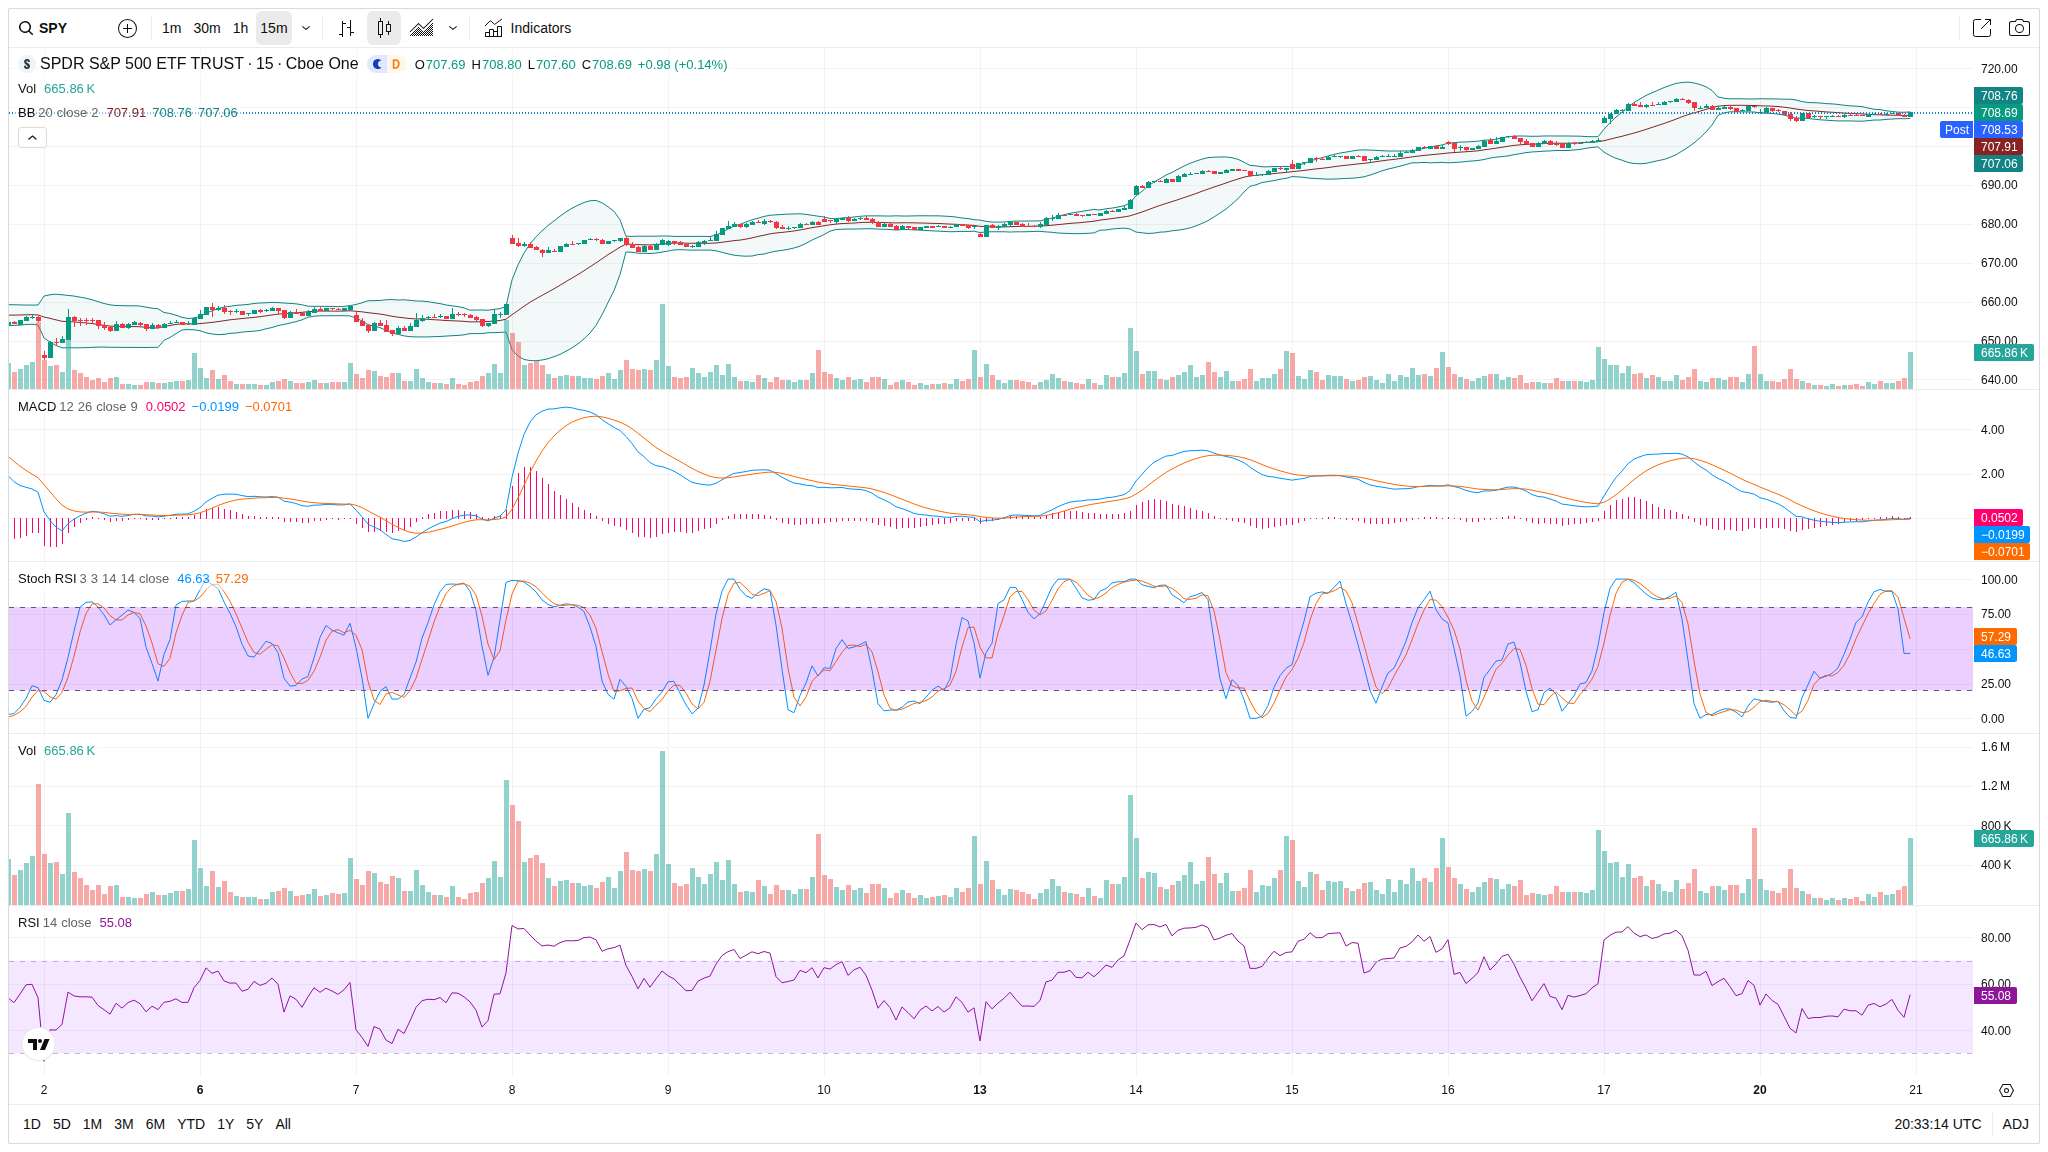Click the TradingView logo in RSI pane

point(39,1044)
